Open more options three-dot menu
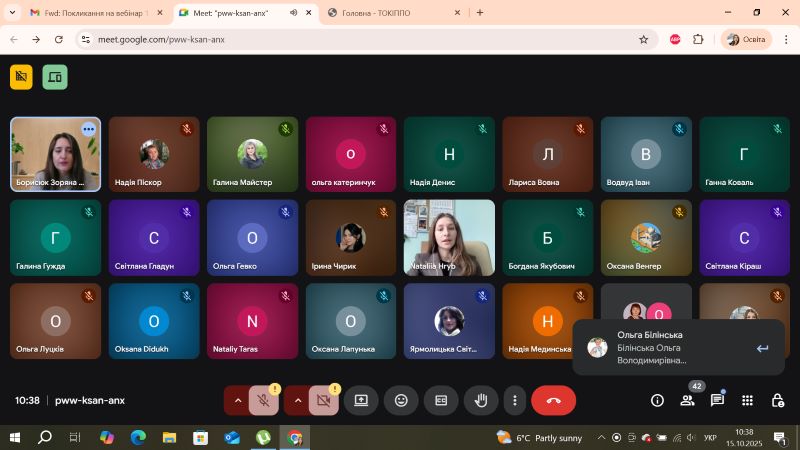 pyautogui.click(x=514, y=400)
